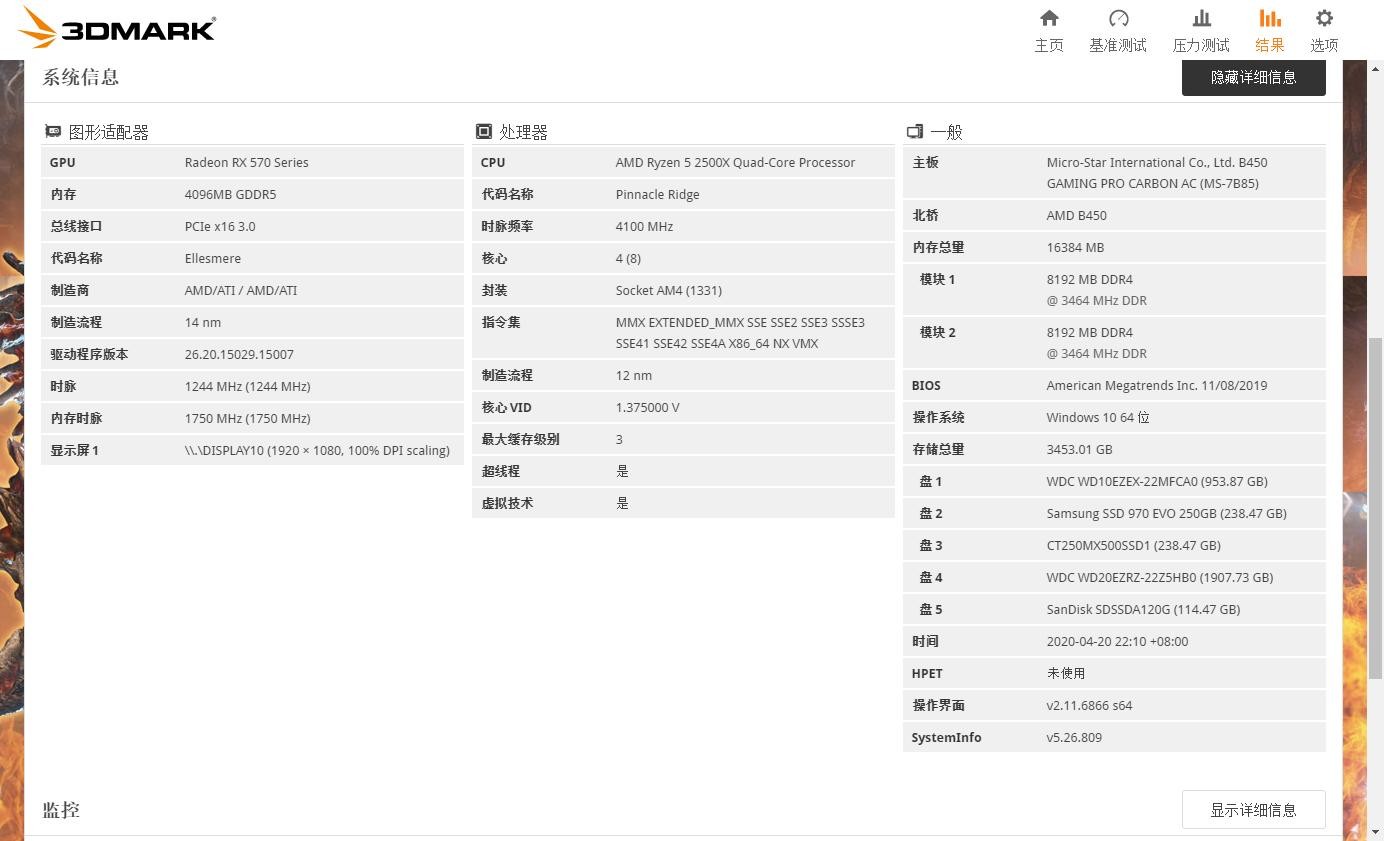1384x841 pixels.
Task: Click the core count 4 (8)
Action: point(628,258)
